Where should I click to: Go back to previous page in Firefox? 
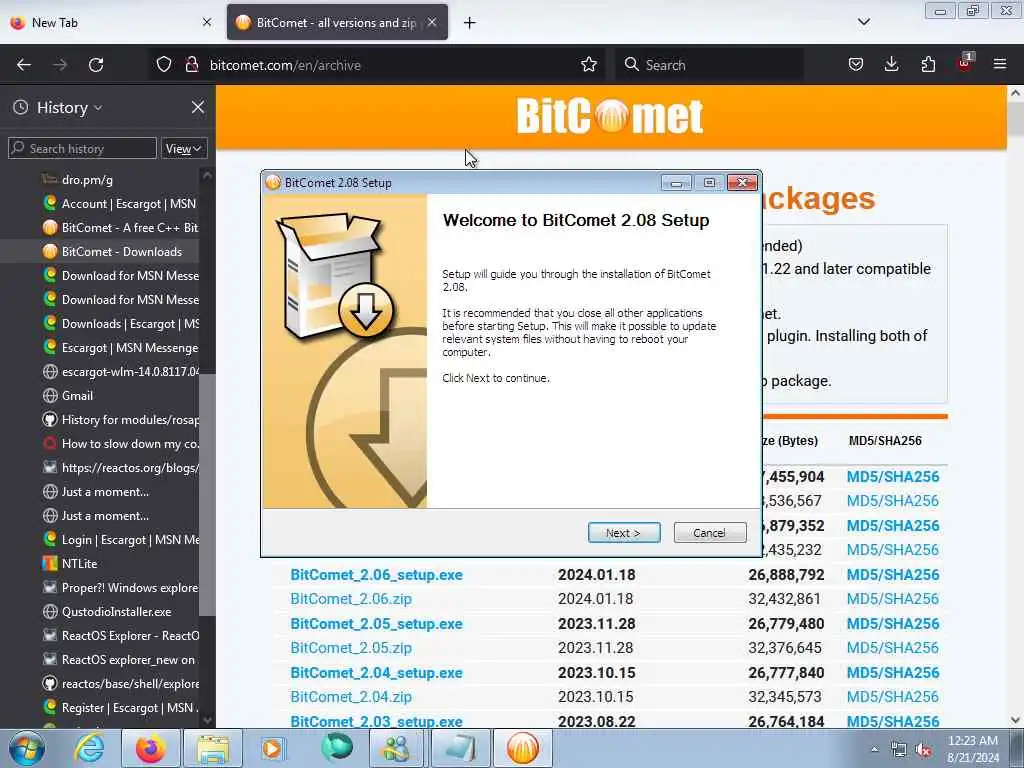click(24, 65)
